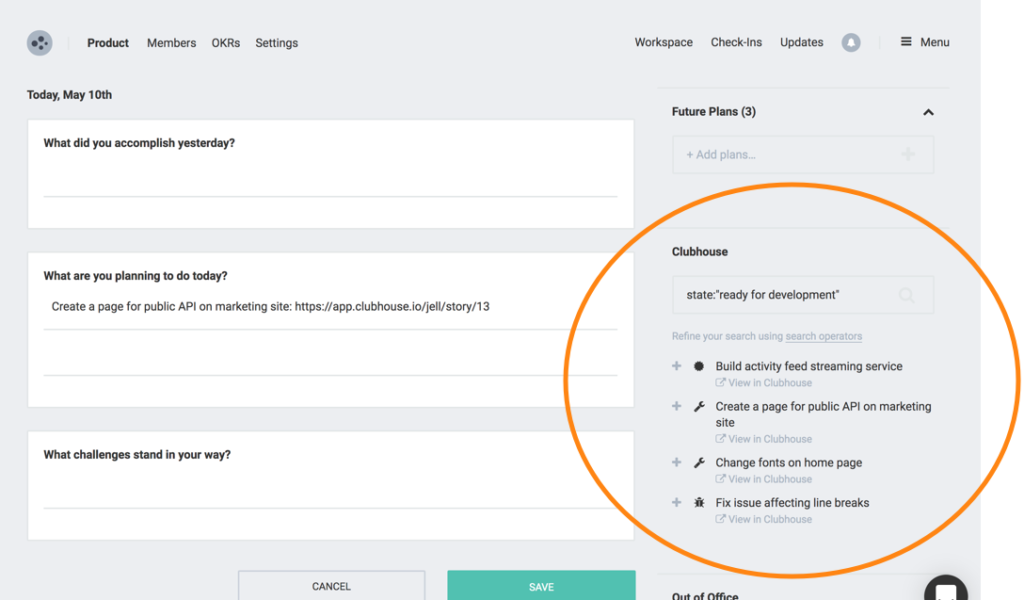Navigate to Workspace
Image resolution: width=1024 pixels, height=600 pixels.
pyautogui.click(x=664, y=42)
